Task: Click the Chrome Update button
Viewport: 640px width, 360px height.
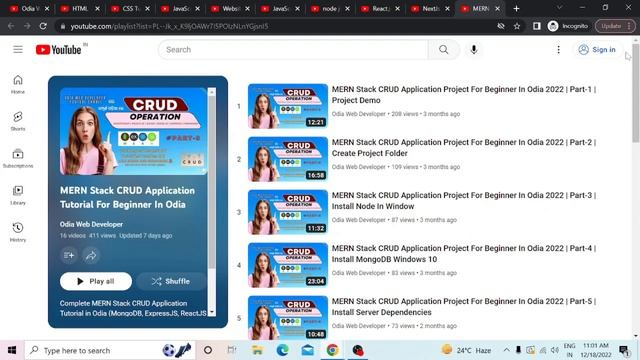Action: (615, 26)
